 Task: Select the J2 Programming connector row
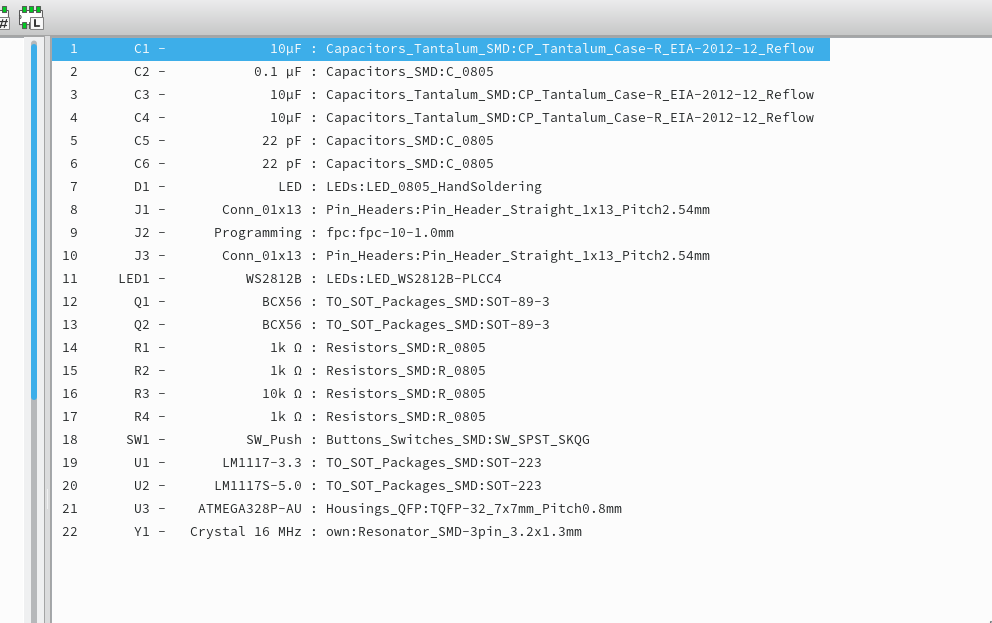(x=441, y=233)
